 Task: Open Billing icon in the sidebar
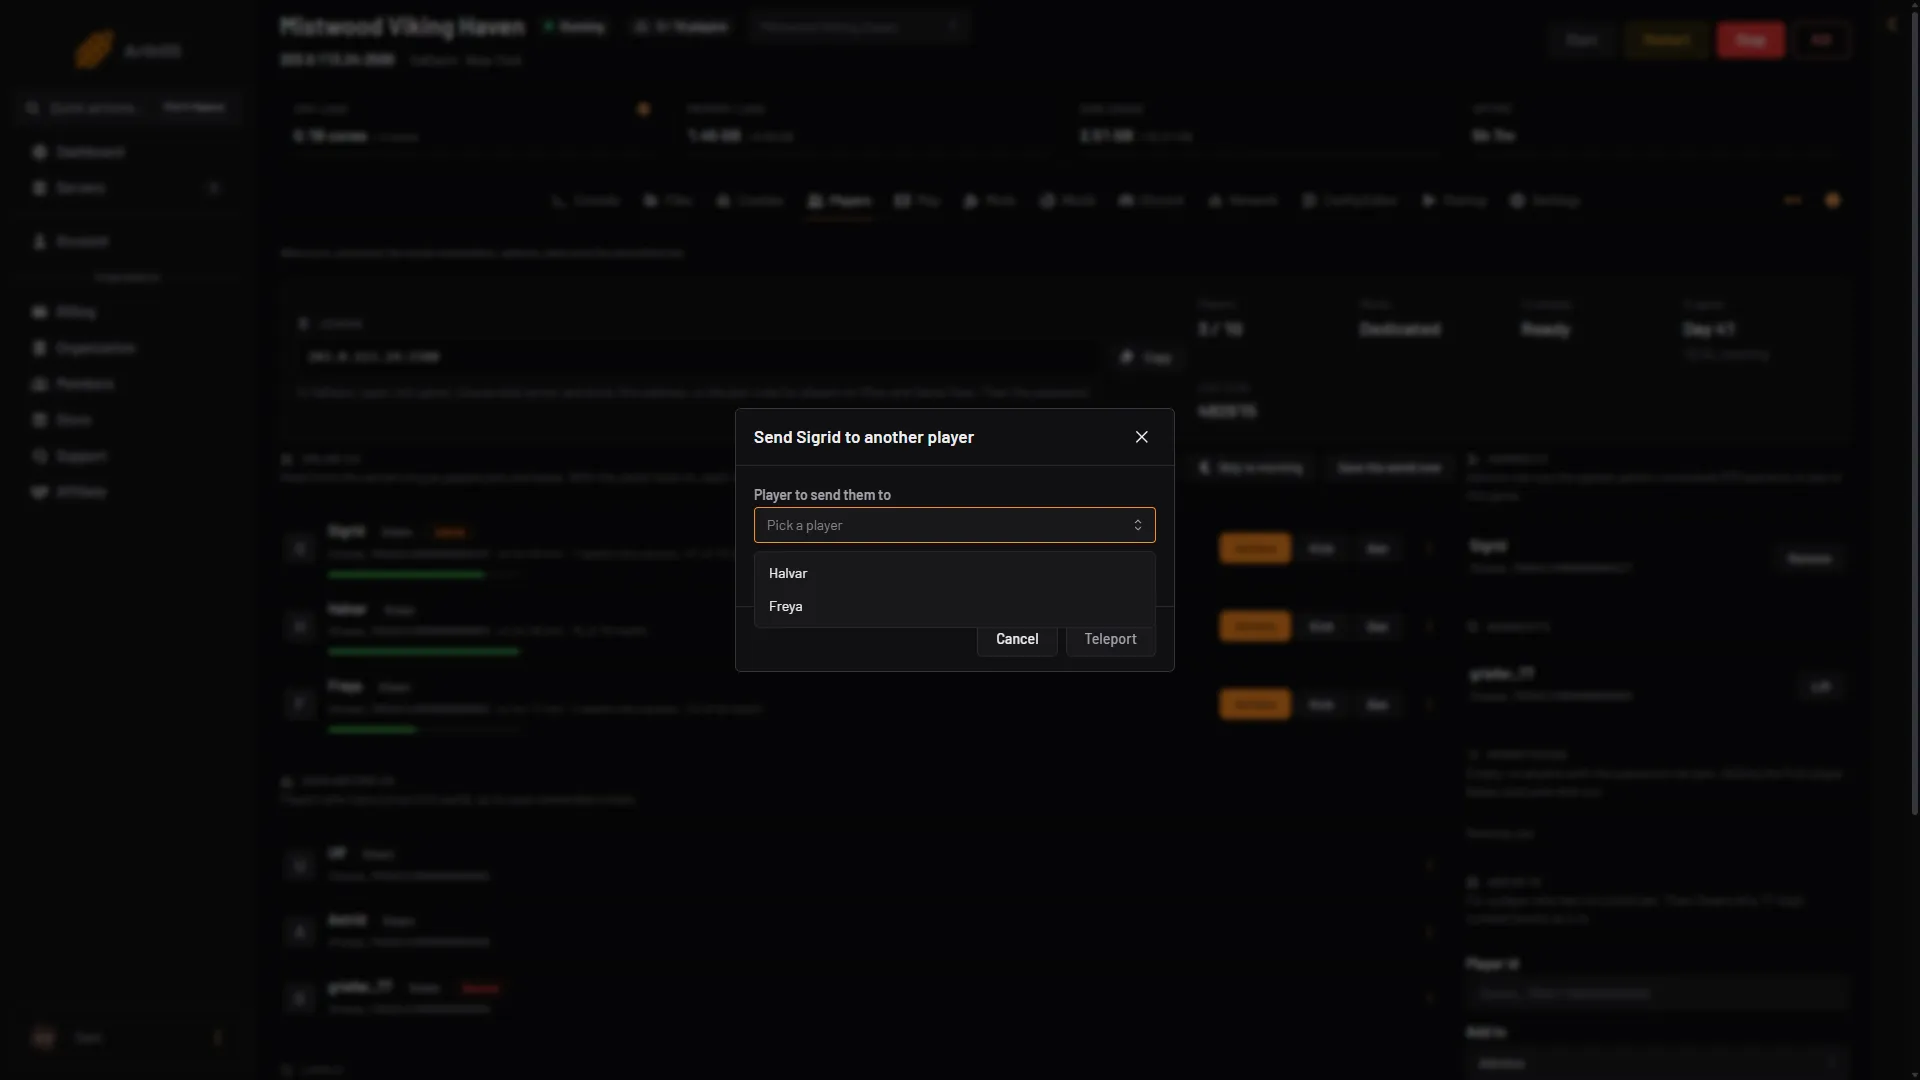40,312
